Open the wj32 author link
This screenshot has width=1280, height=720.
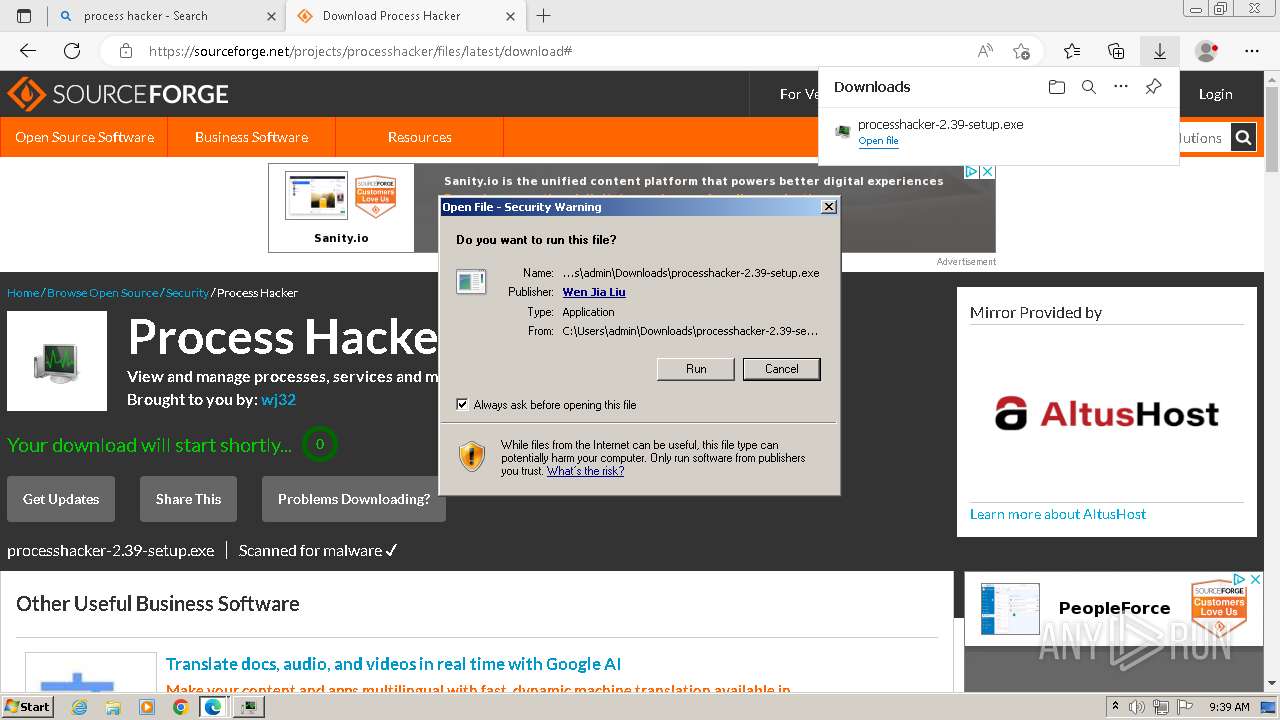pos(278,399)
